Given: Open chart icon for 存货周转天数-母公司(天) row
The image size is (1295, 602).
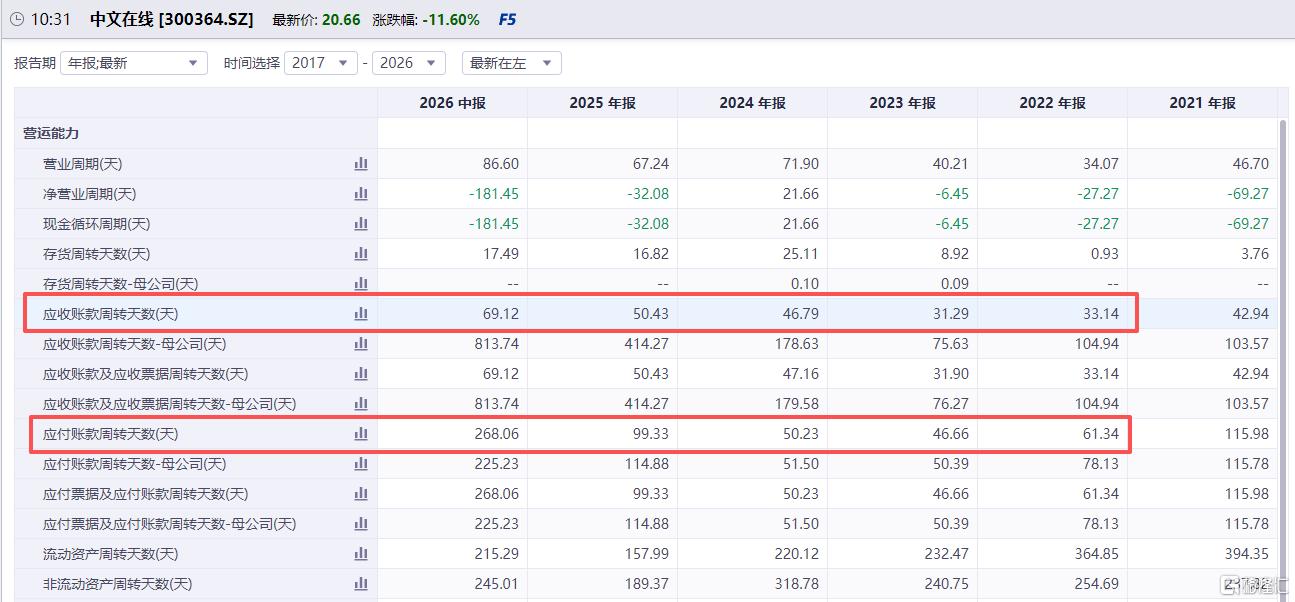Looking at the screenshot, I should pos(361,284).
